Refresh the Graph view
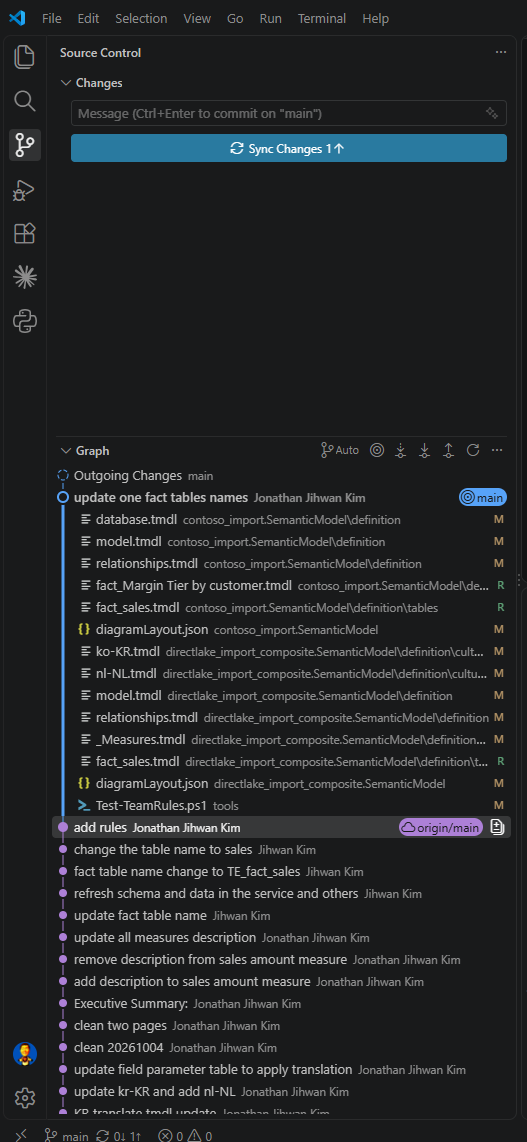527x1142 pixels. (473, 450)
